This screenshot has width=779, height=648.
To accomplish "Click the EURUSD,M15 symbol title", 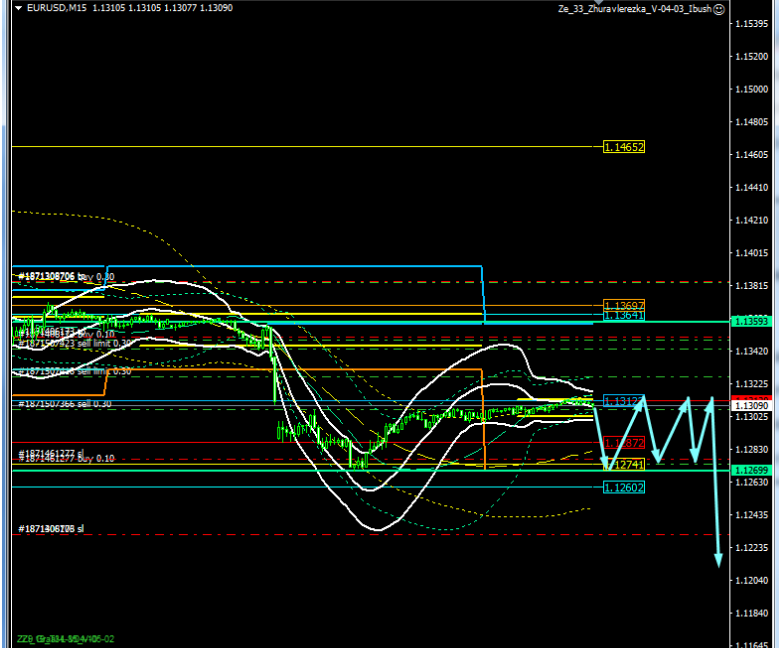I will (57, 8).
